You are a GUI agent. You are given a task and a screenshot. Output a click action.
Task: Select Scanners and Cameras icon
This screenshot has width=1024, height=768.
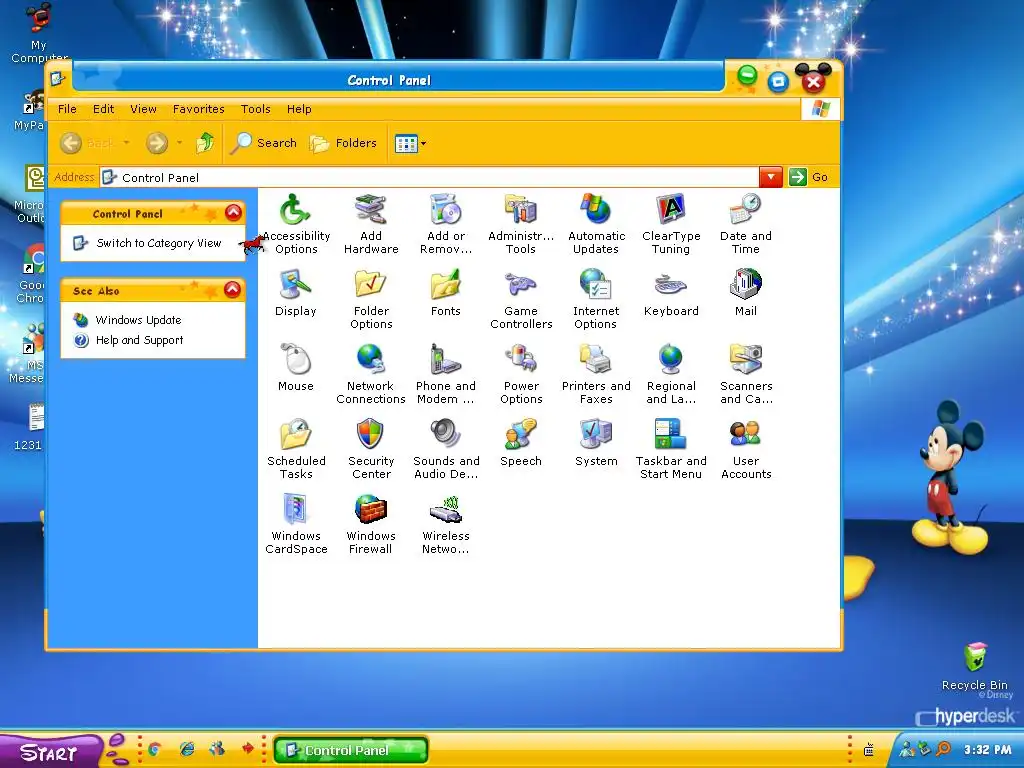click(746, 374)
